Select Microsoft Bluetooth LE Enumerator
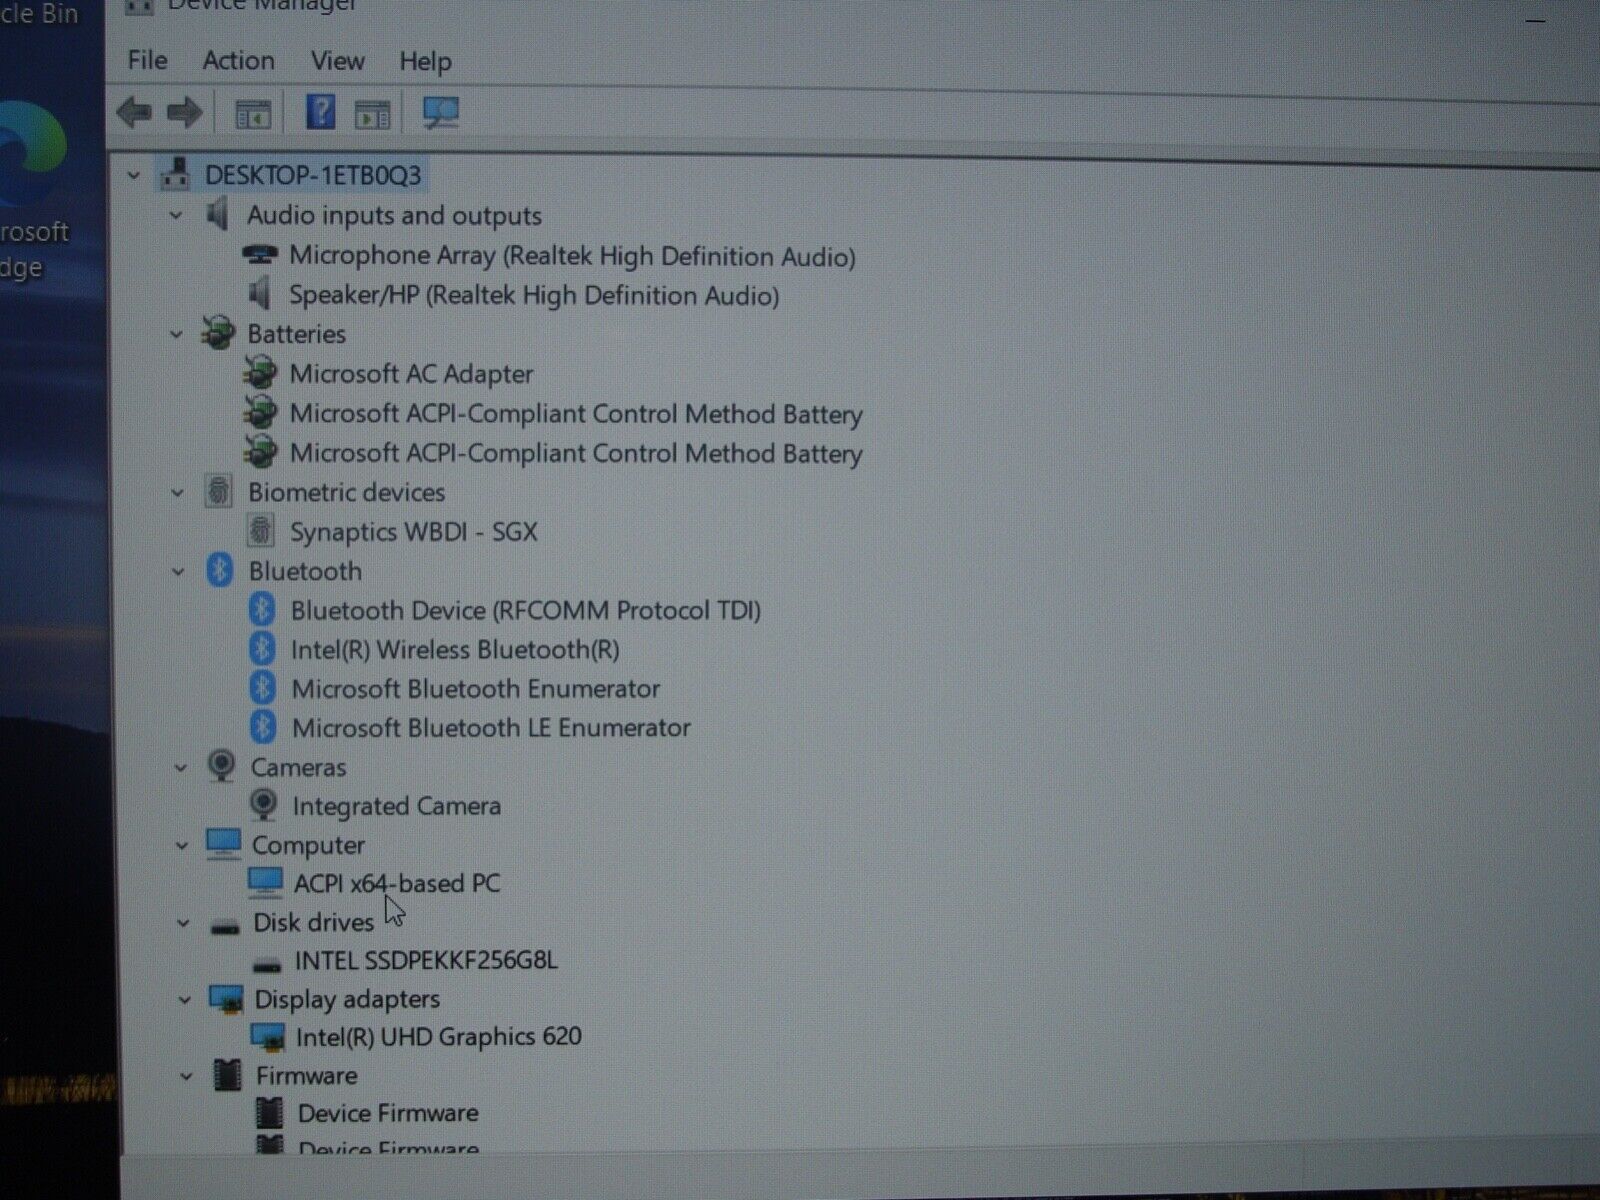This screenshot has width=1600, height=1200. coord(491,727)
